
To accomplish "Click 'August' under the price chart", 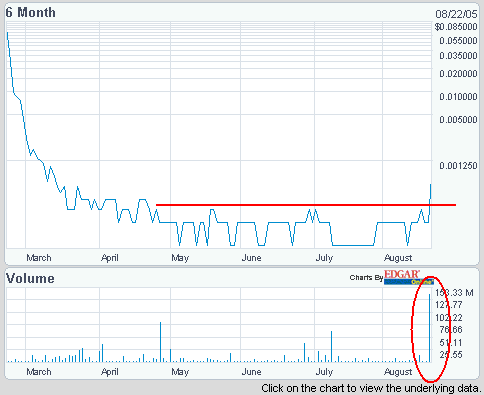I will (398, 258).
